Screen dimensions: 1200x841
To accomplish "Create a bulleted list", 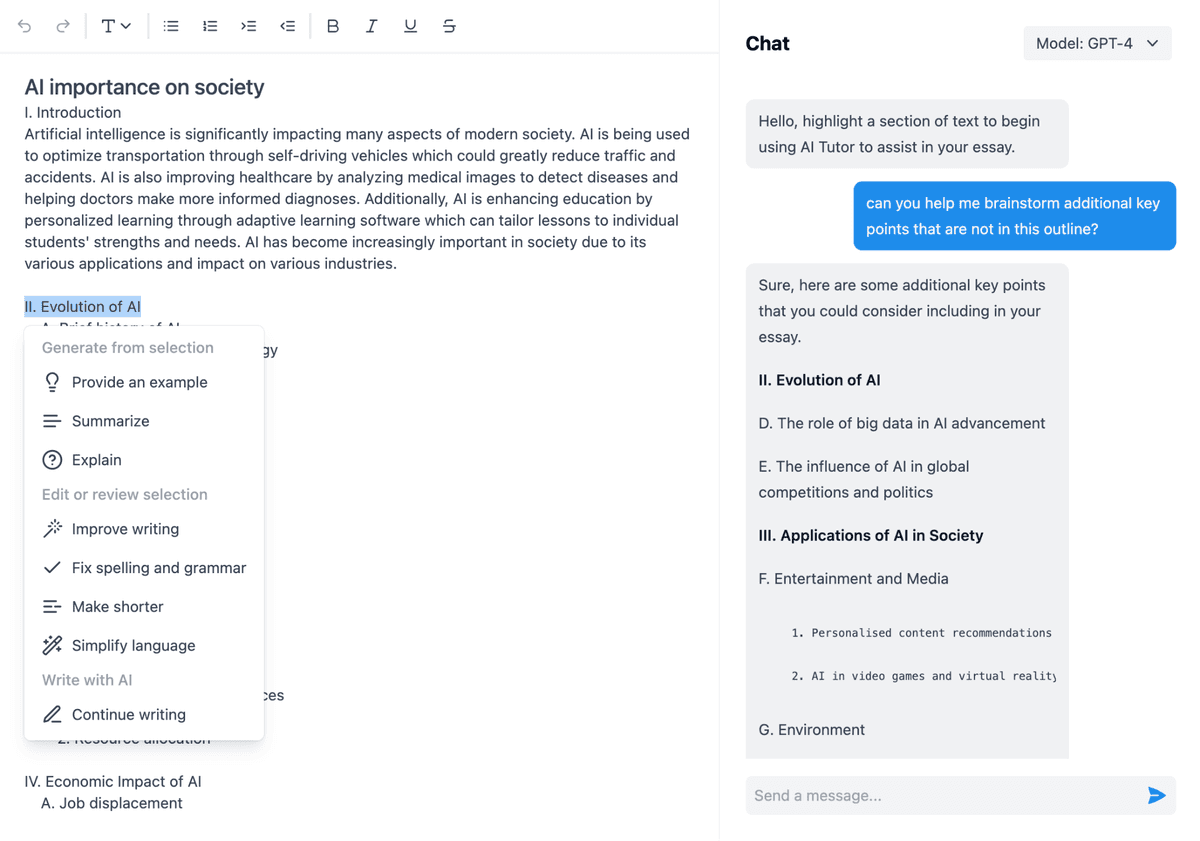I will pyautogui.click(x=171, y=26).
